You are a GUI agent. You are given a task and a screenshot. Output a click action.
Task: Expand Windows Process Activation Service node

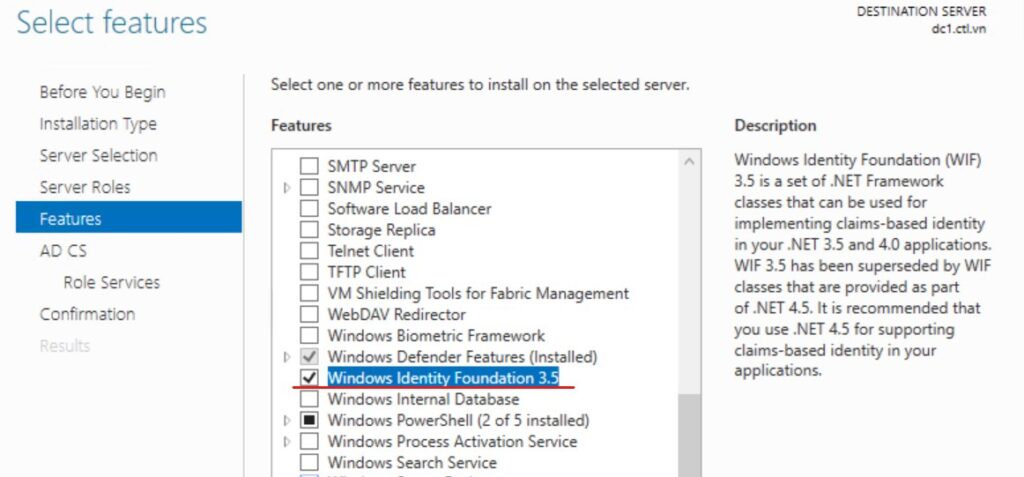(x=288, y=441)
